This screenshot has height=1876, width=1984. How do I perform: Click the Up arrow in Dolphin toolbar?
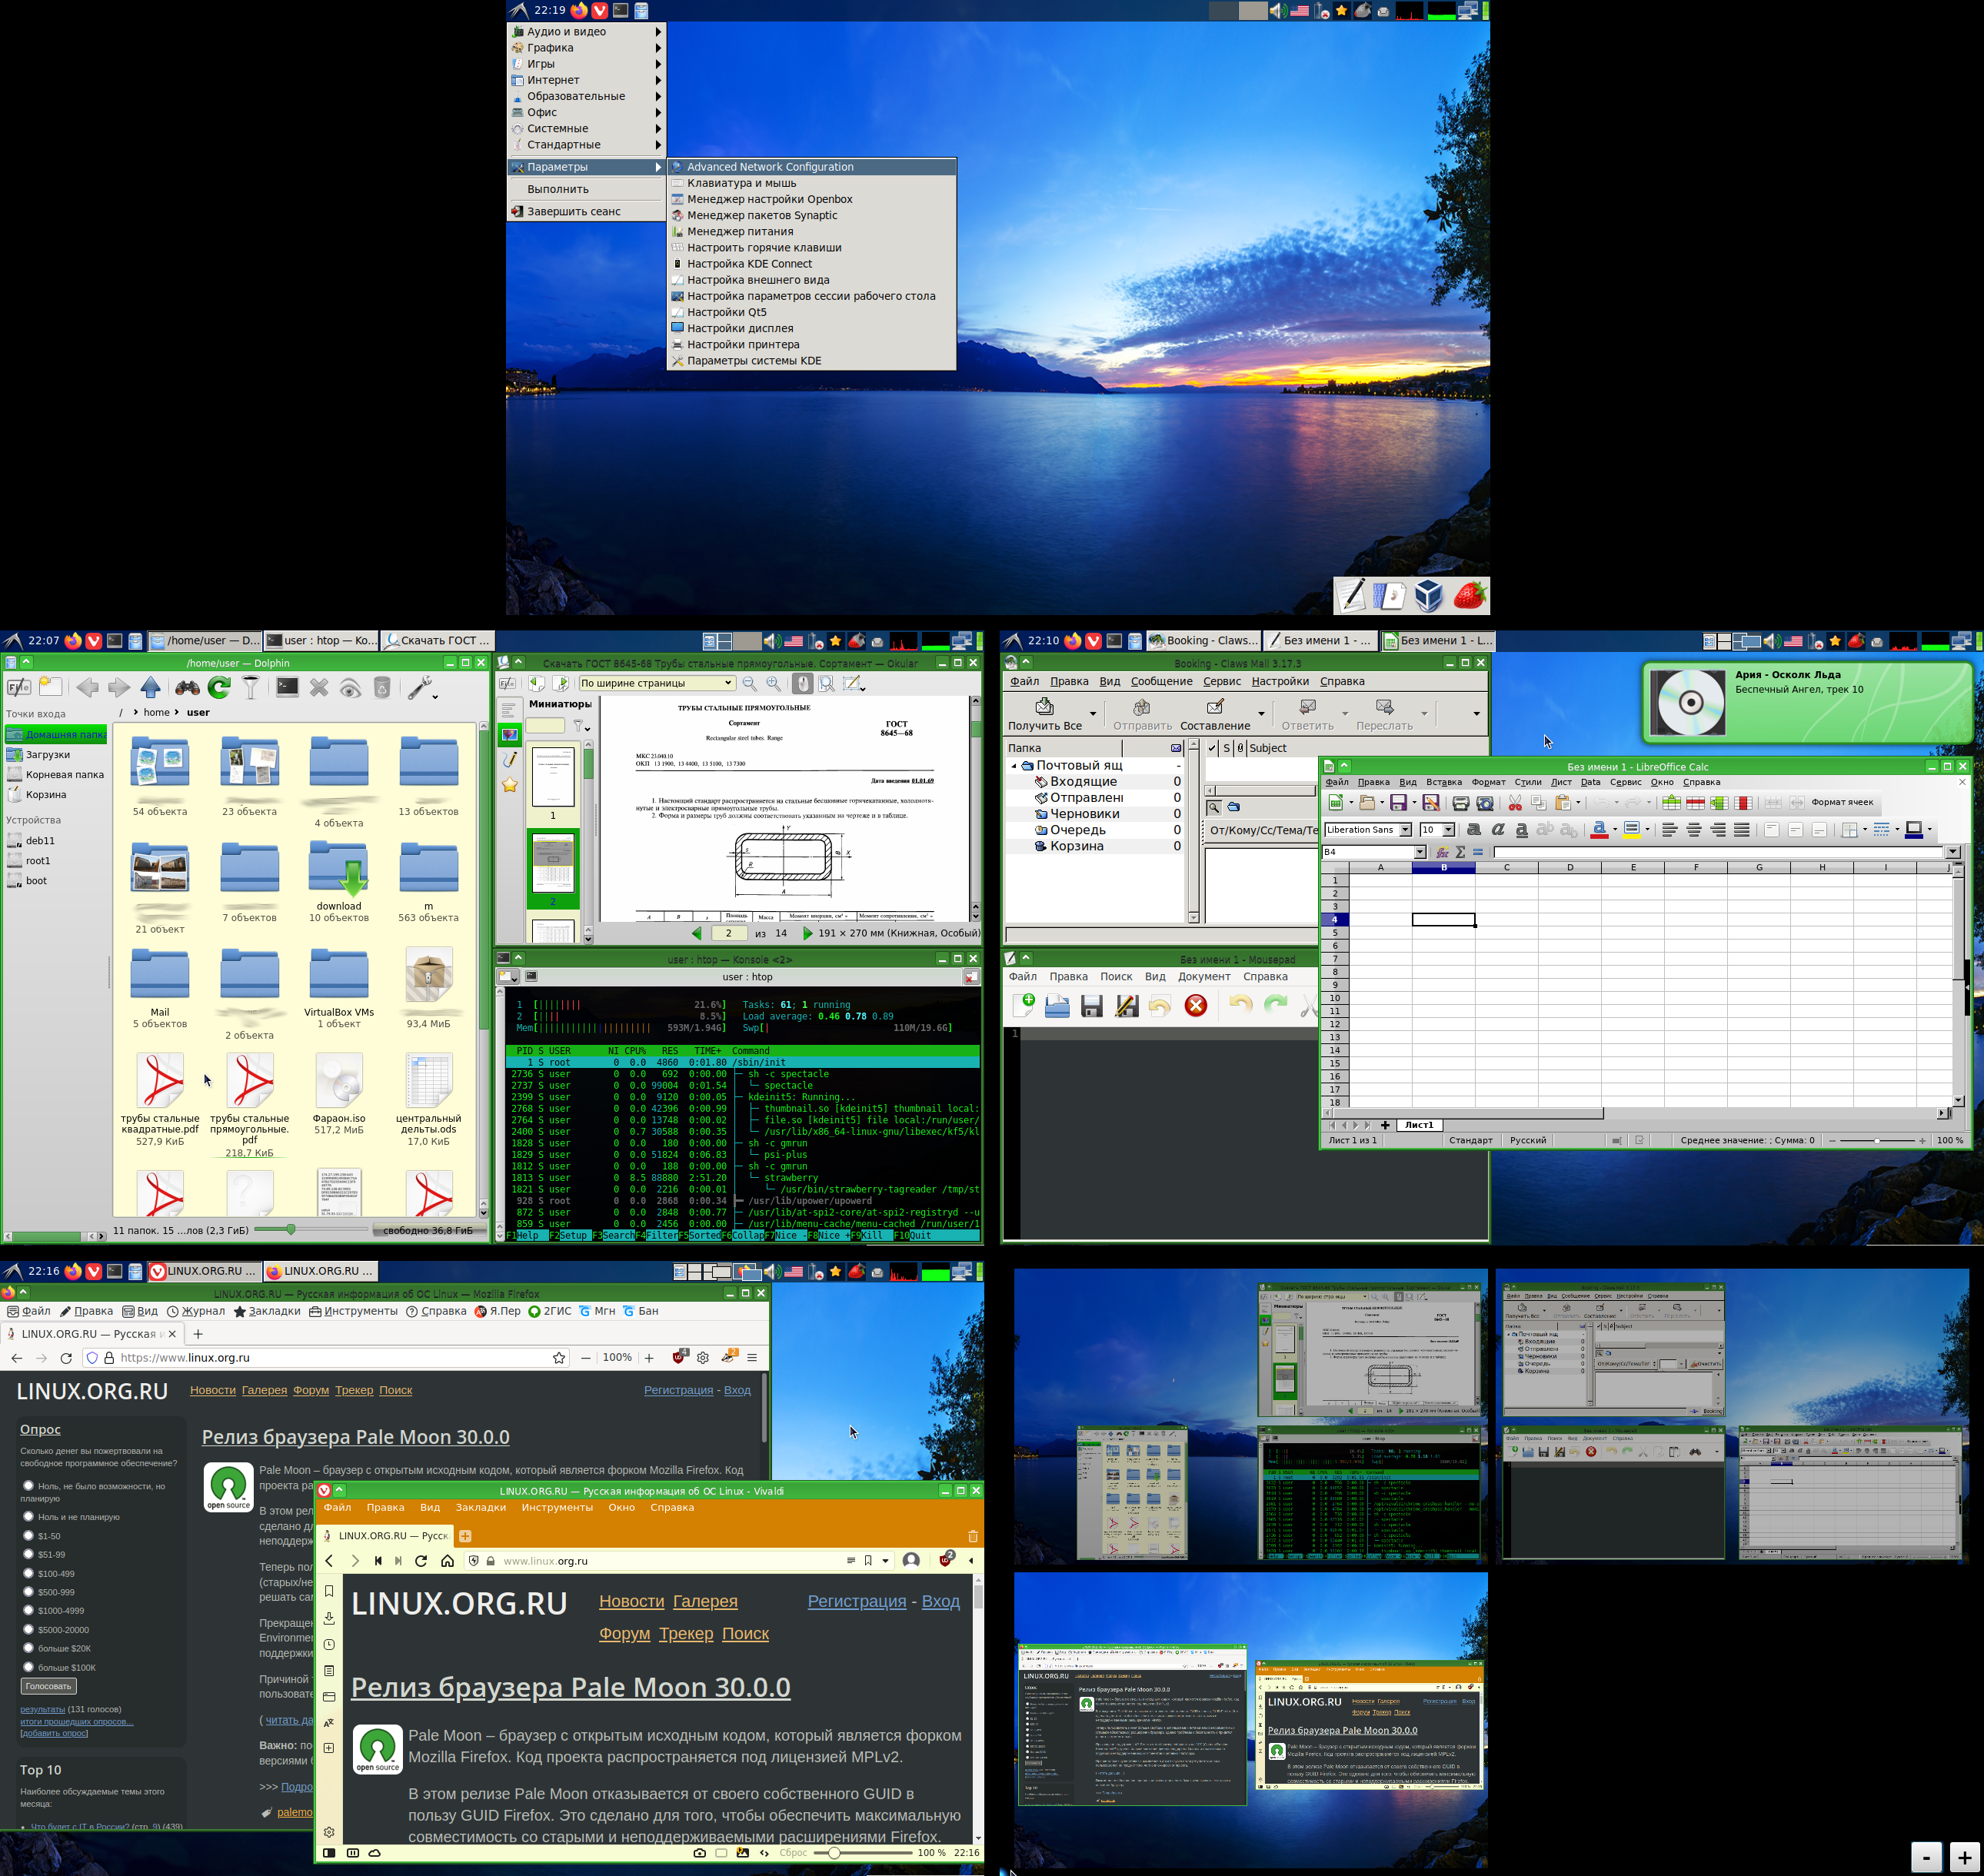tap(151, 687)
